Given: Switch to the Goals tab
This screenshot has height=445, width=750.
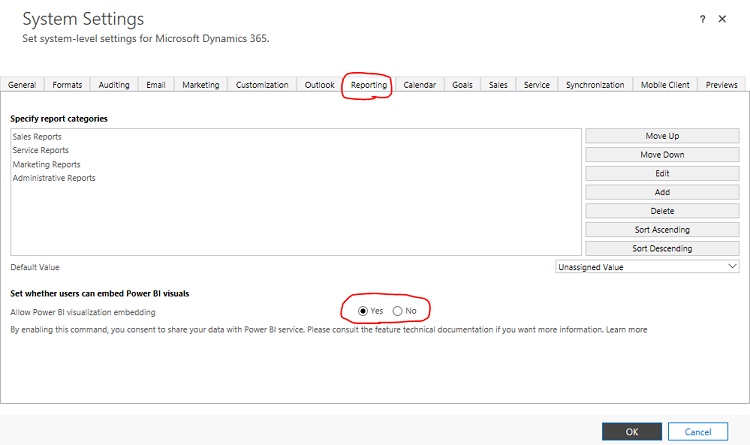Looking at the screenshot, I should [x=463, y=85].
